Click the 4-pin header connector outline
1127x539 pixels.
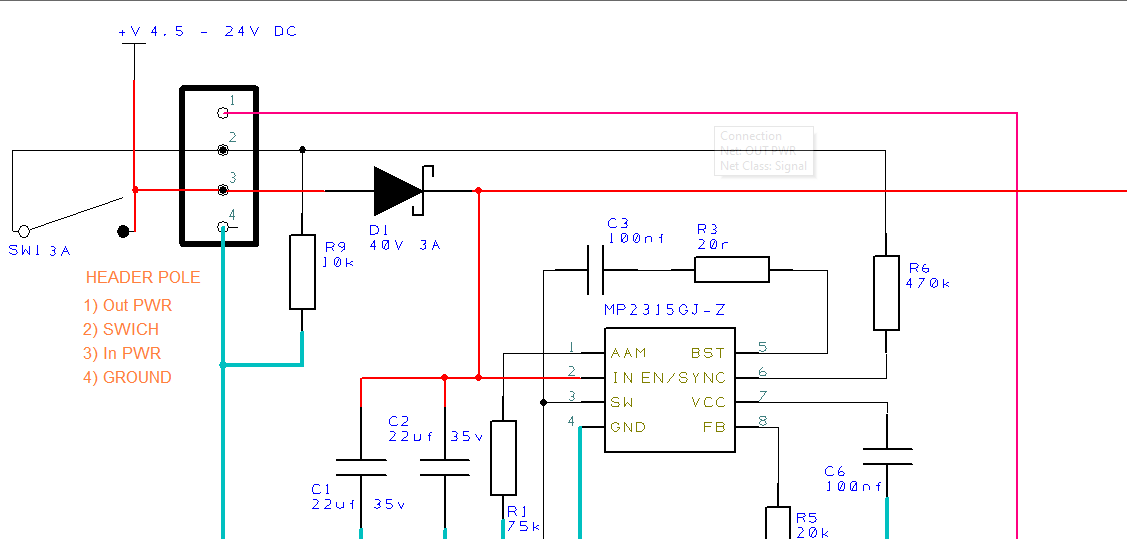[218, 166]
